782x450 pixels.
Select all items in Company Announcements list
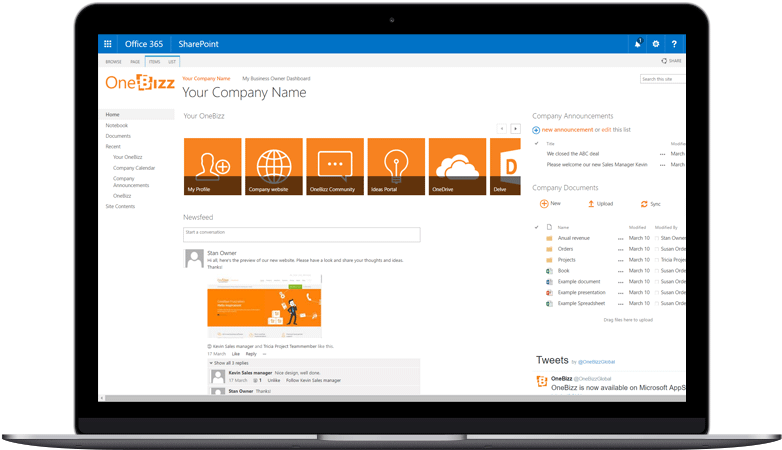coord(538,143)
